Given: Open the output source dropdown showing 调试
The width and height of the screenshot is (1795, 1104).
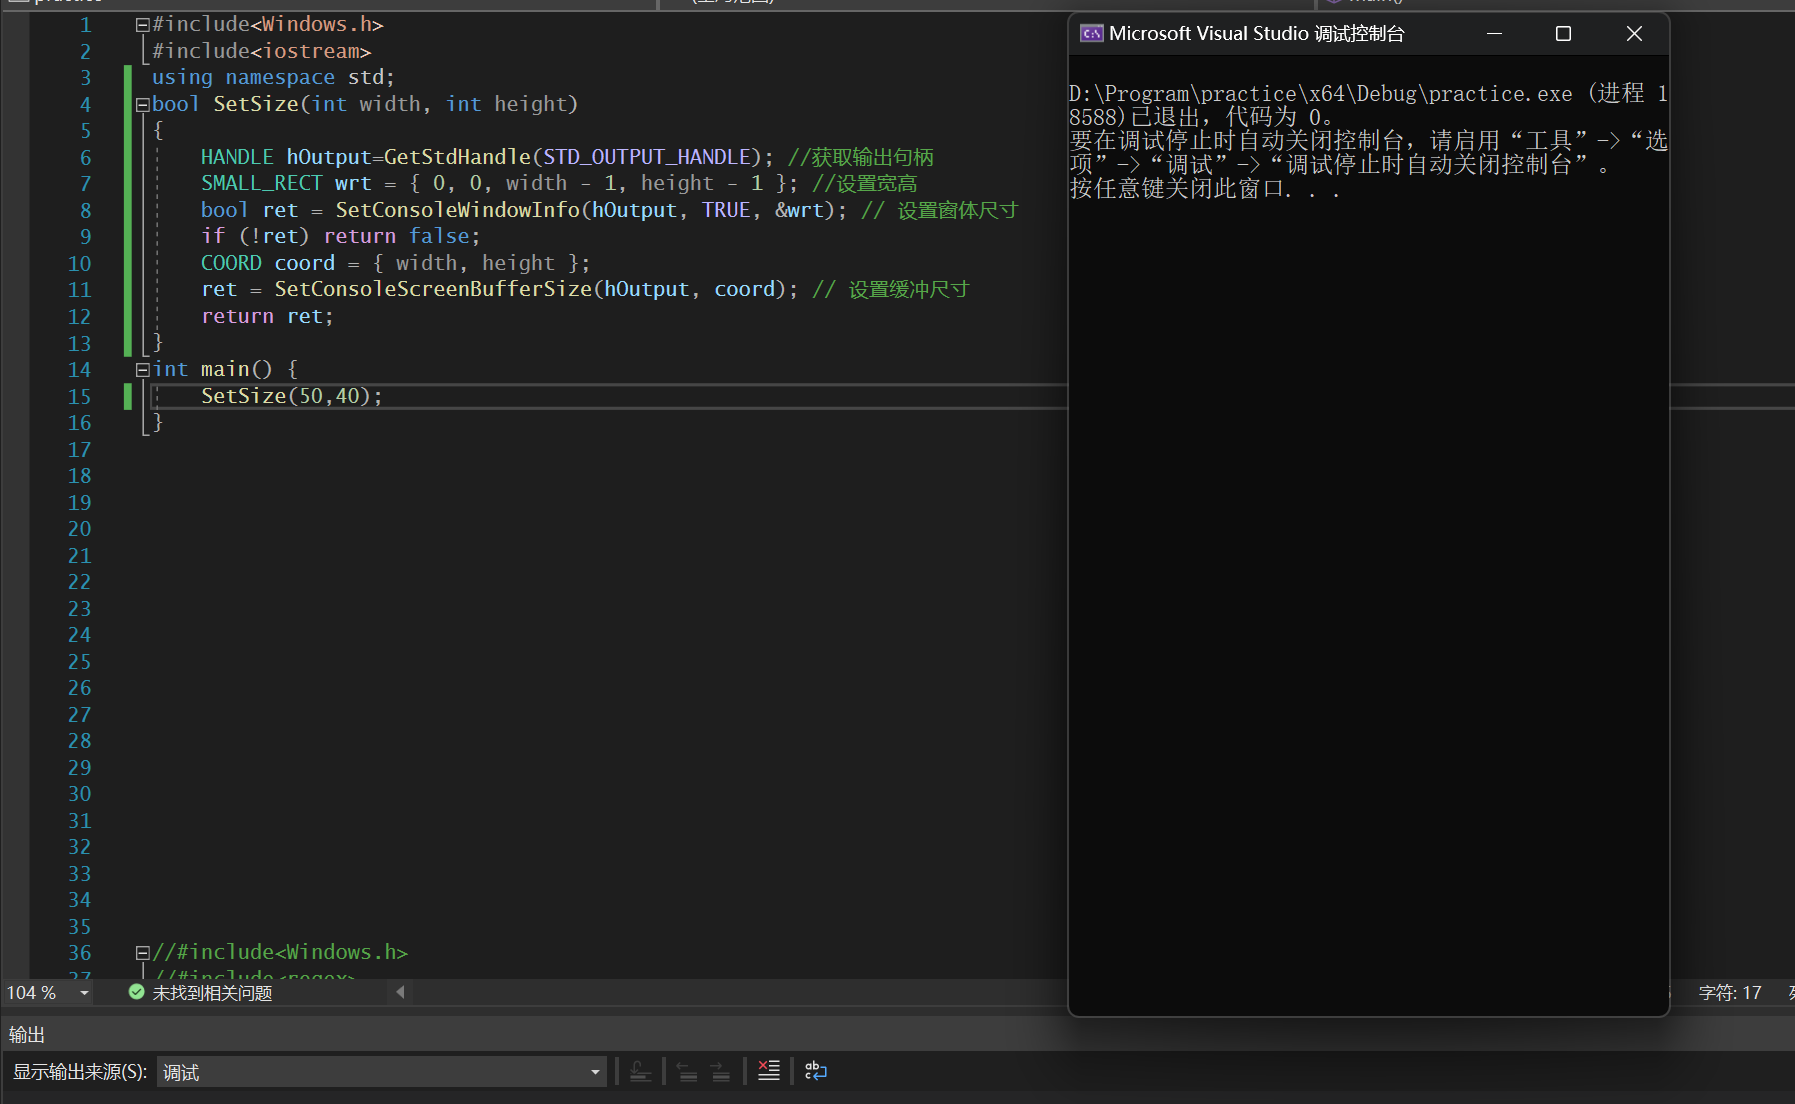Looking at the screenshot, I should click(x=381, y=1072).
